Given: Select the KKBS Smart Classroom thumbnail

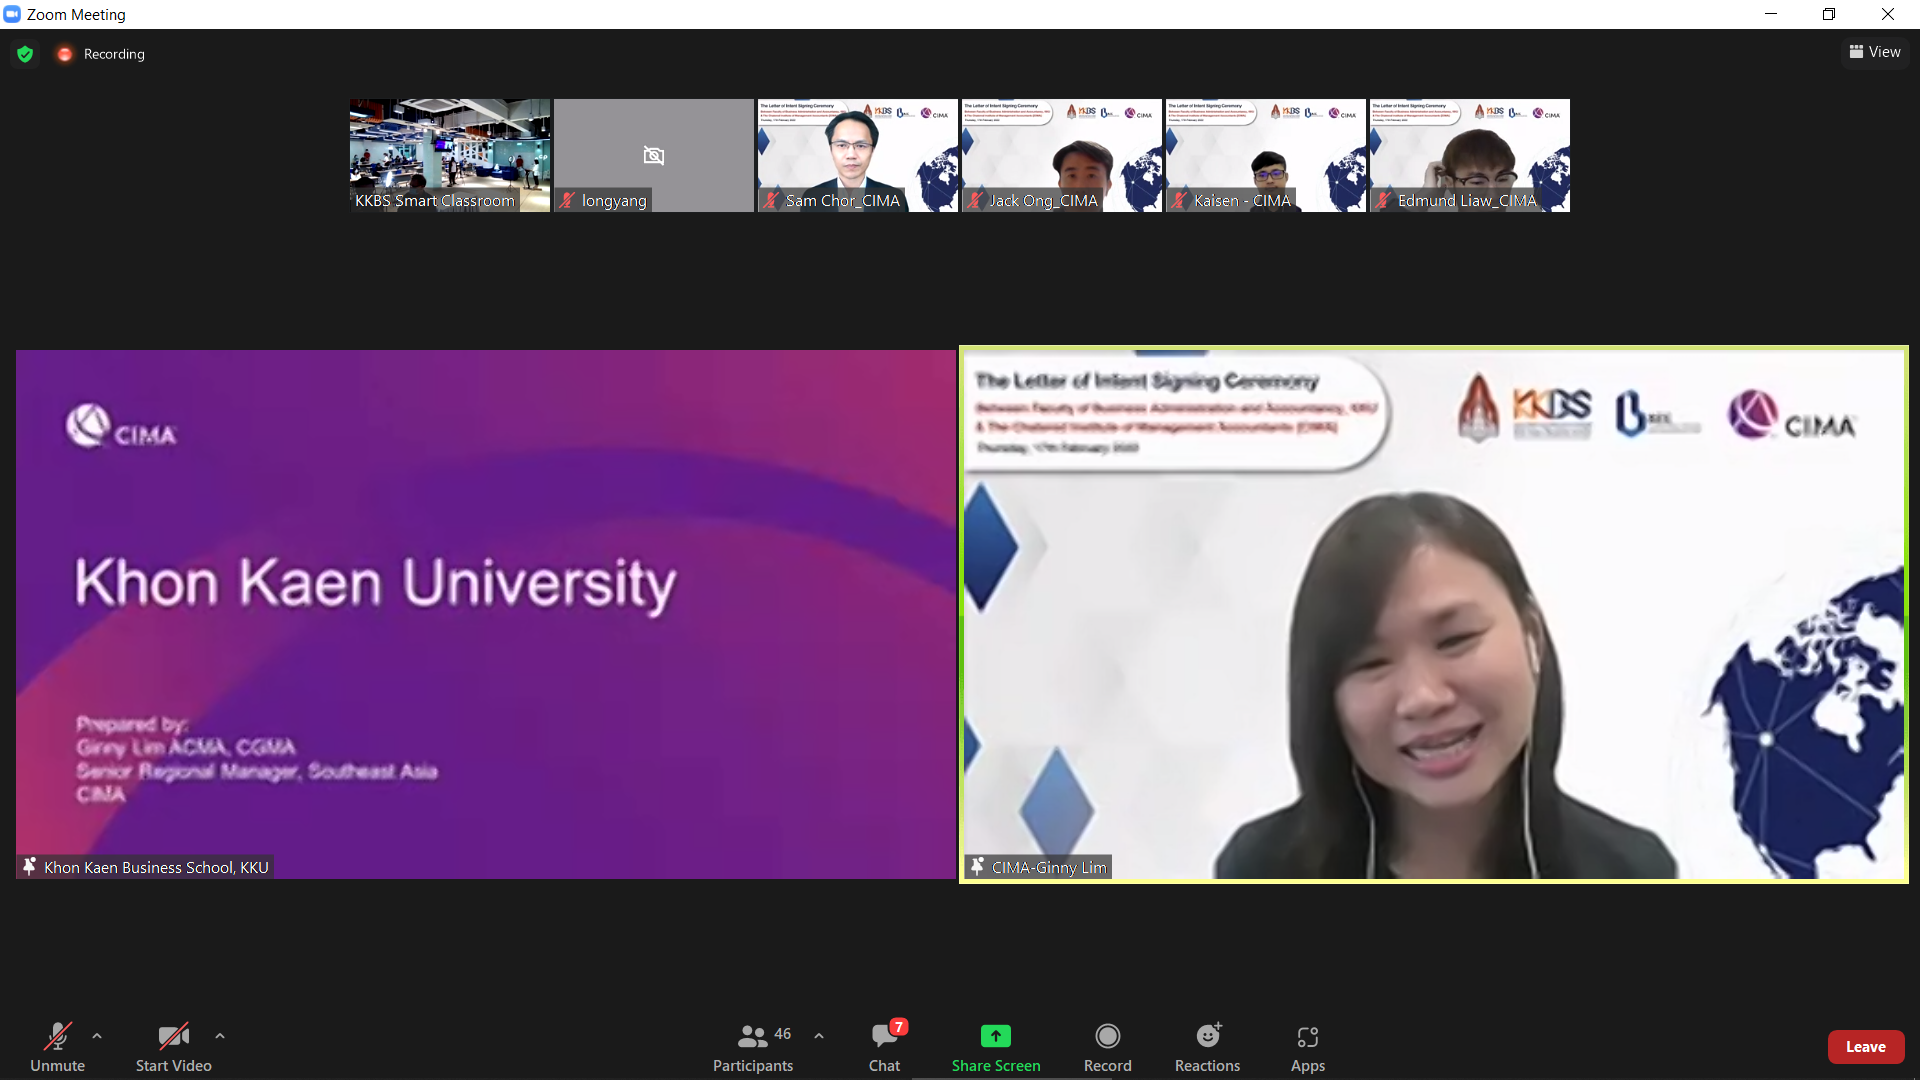Looking at the screenshot, I should pos(450,155).
